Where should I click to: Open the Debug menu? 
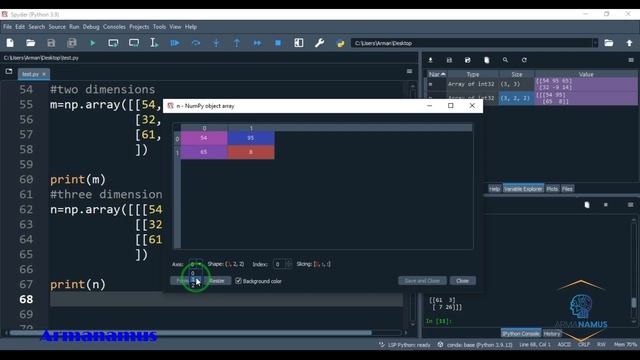coord(91,27)
